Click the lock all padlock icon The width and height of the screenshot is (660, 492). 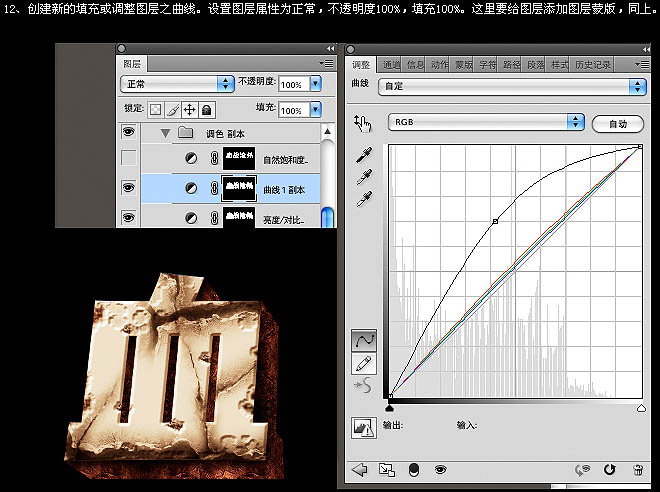[206, 108]
